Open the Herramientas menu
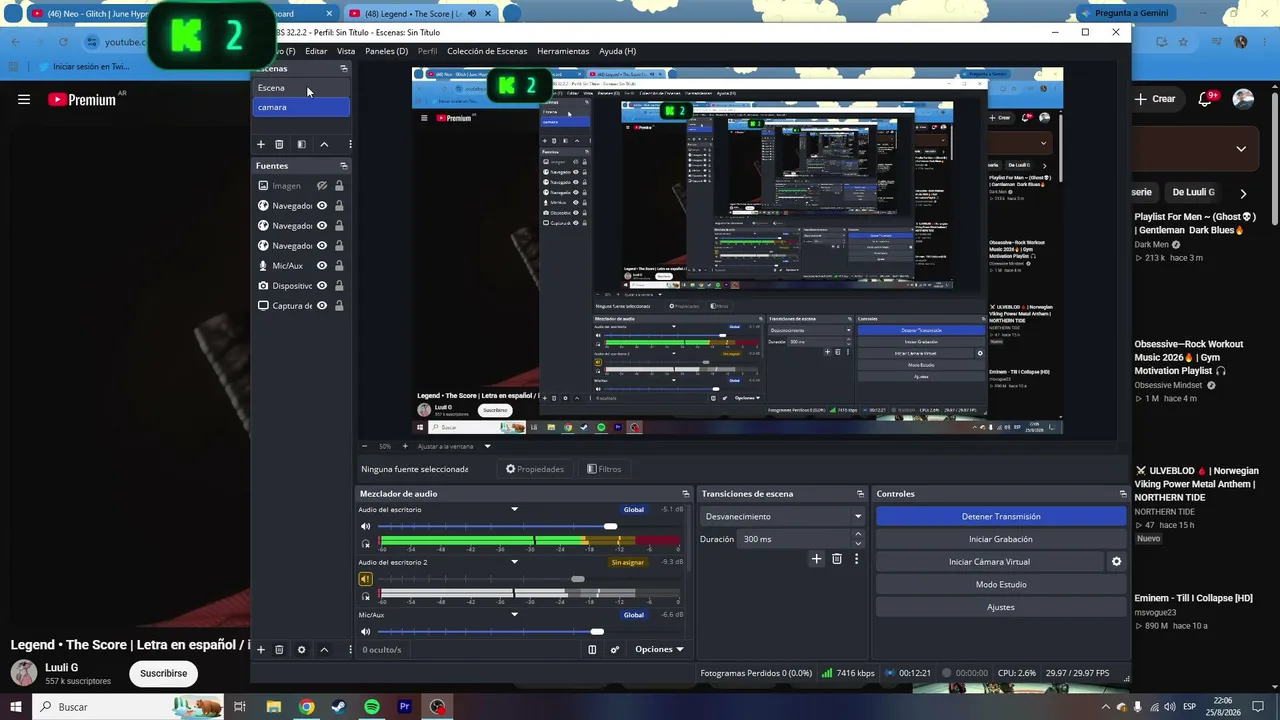This screenshot has width=1280, height=720. click(x=563, y=51)
